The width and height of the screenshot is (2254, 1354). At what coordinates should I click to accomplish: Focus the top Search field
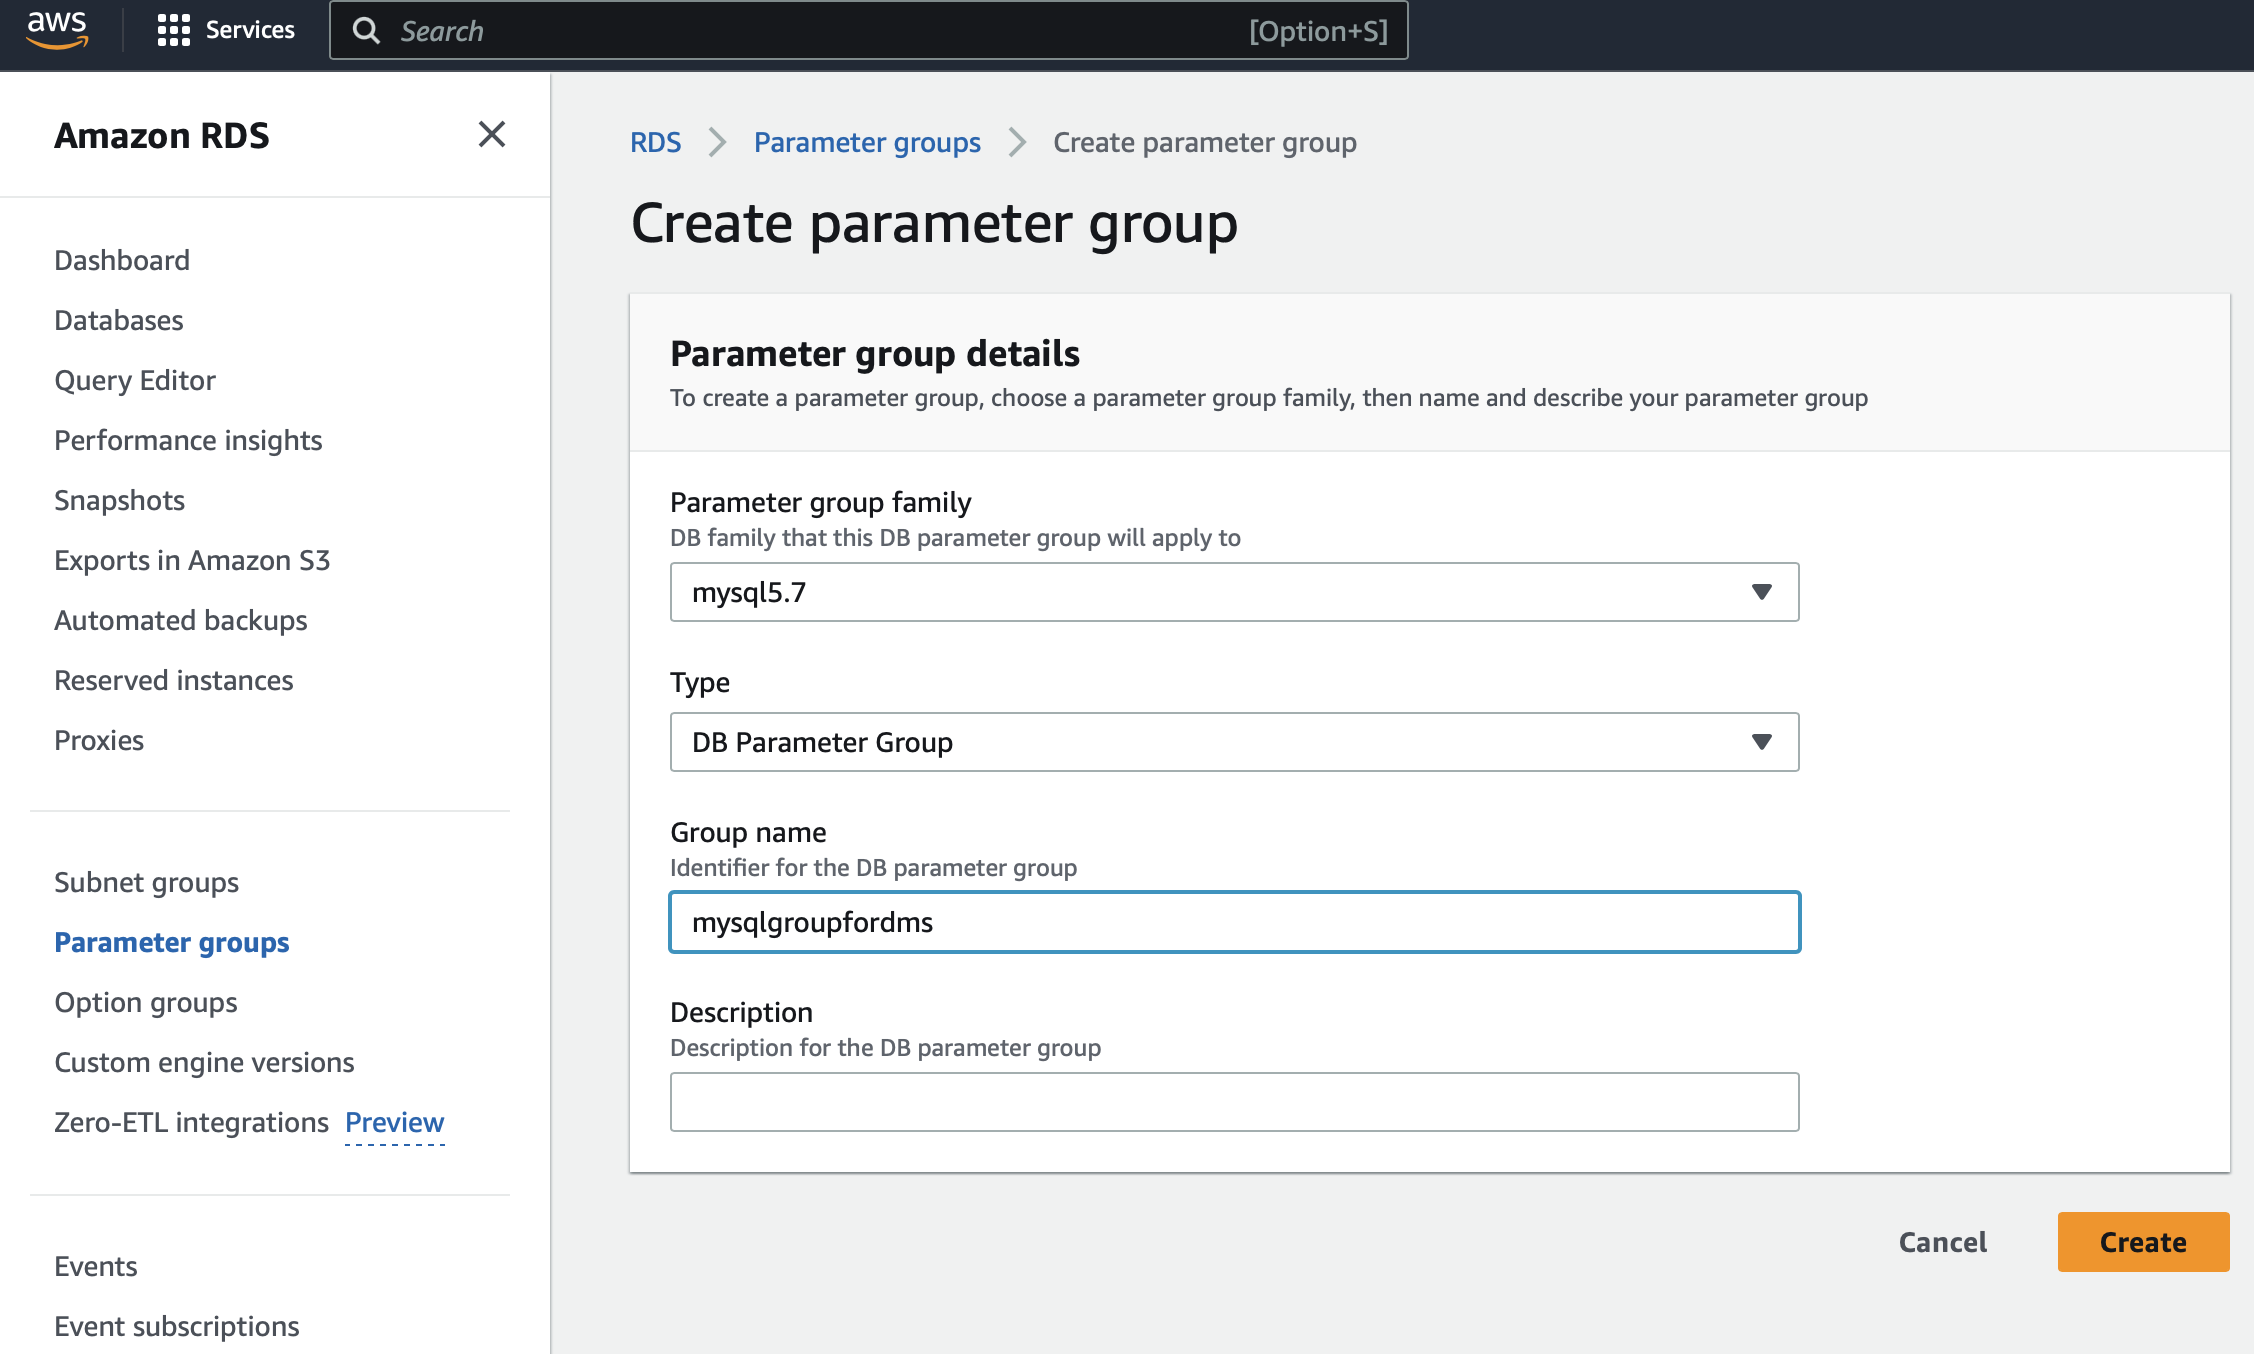coord(868,31)
